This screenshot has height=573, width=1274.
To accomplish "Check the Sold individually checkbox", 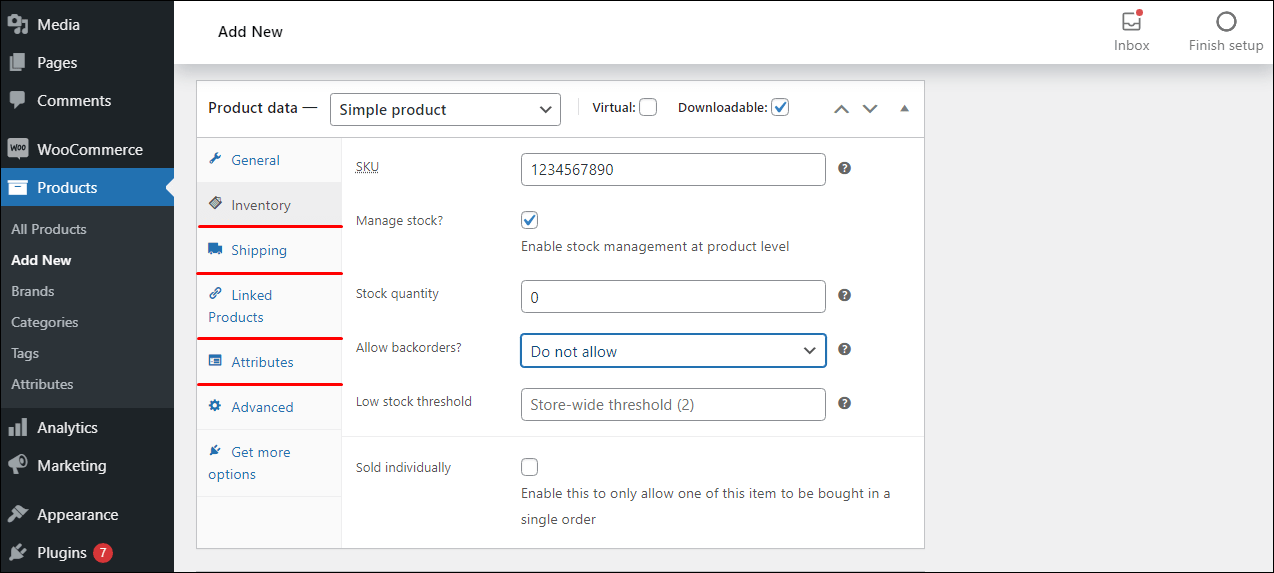I will (x=530, y=467).
